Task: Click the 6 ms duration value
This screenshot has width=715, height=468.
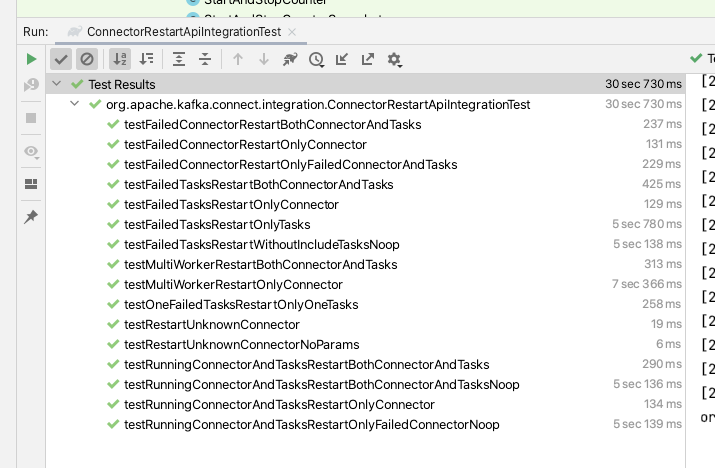Action: pyautogui.click(x=668, y=344)
